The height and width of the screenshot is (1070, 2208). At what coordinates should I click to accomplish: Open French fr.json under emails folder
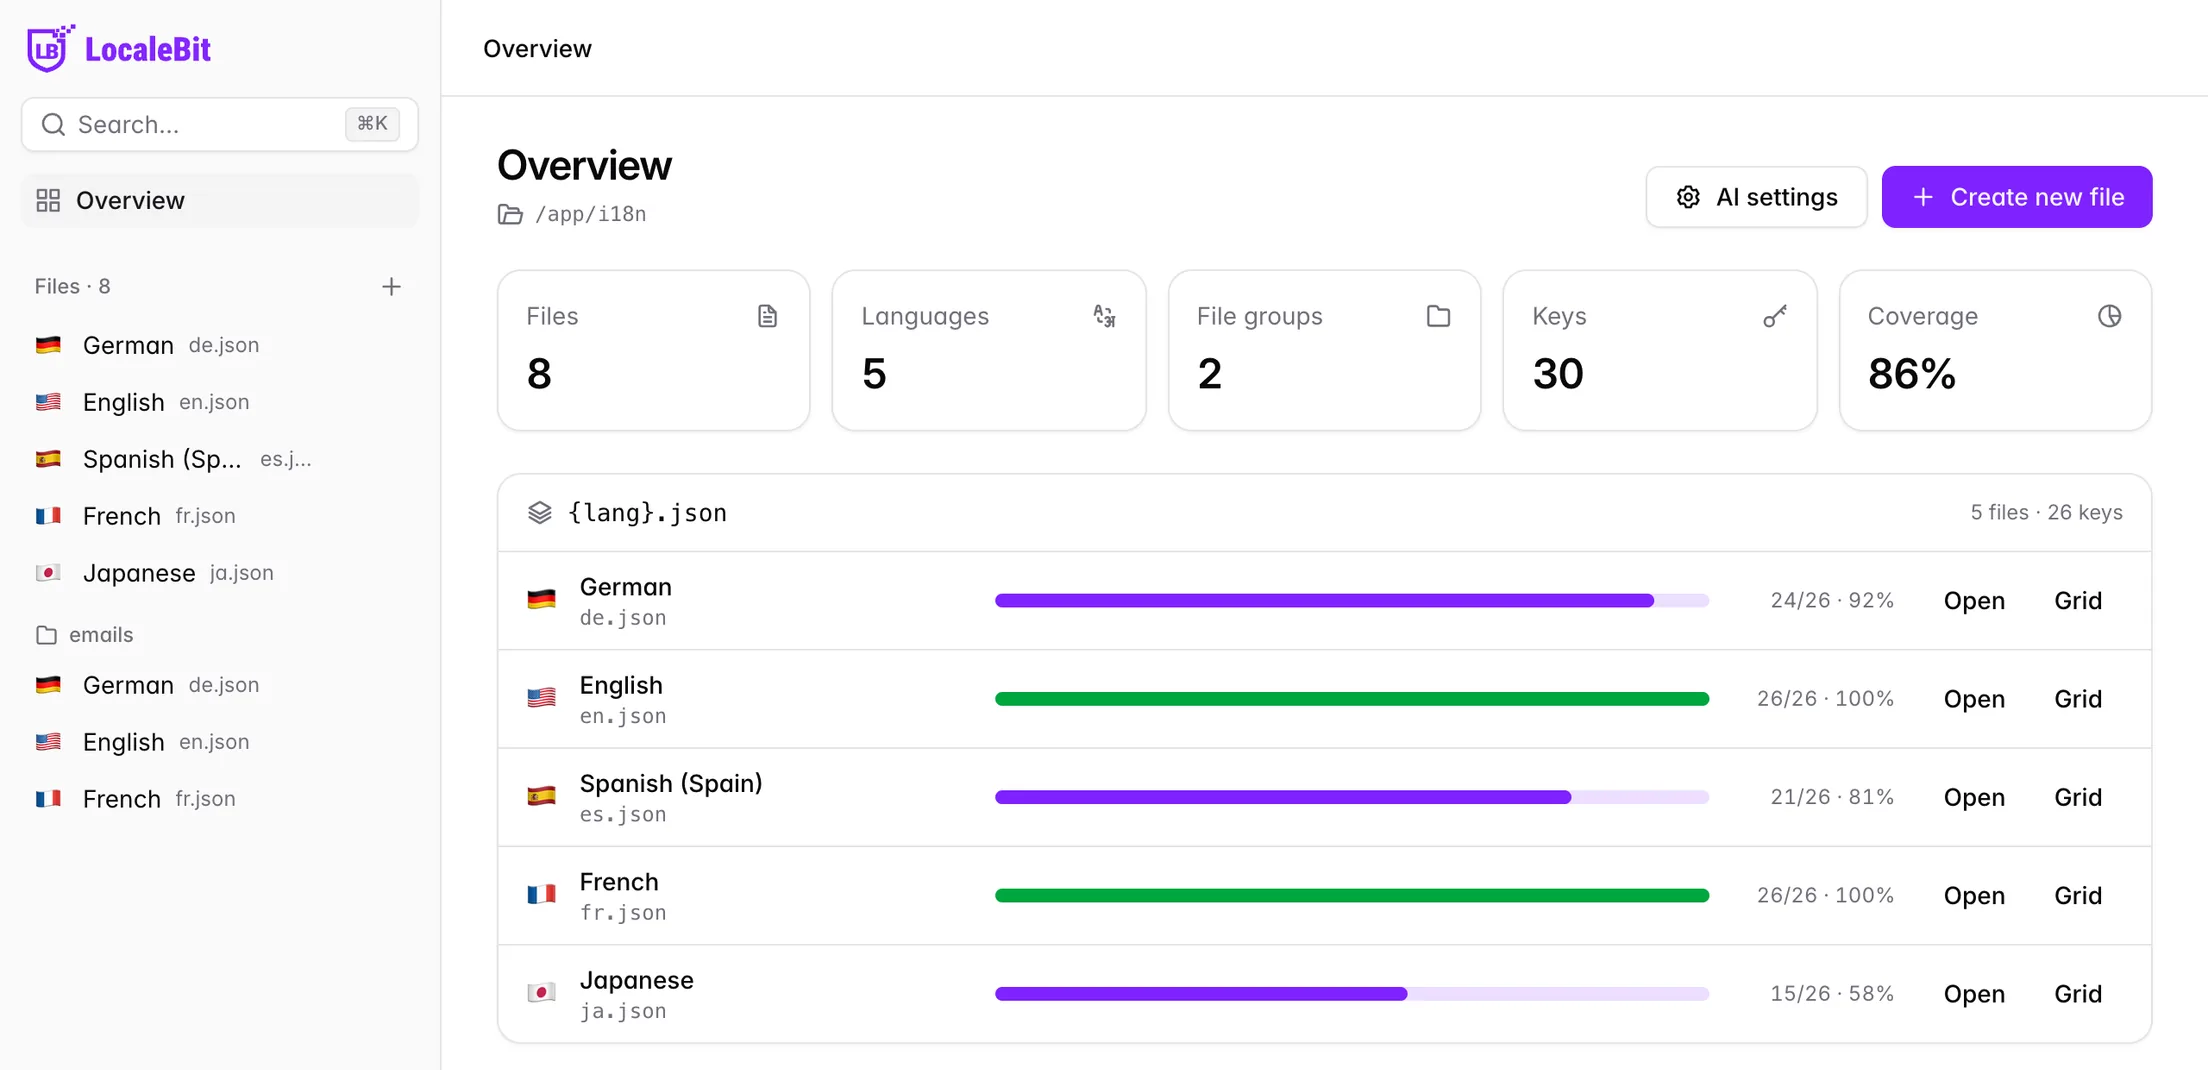tap(220, 799)
